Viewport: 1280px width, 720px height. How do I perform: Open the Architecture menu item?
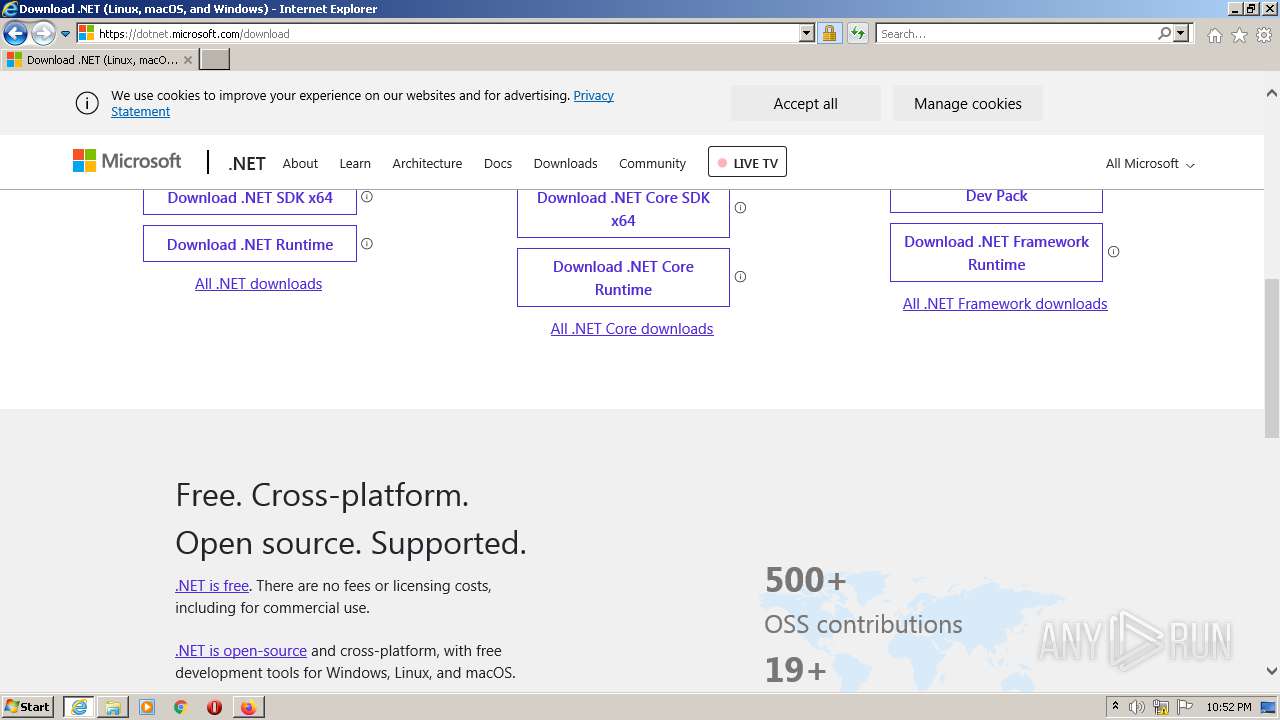pyautogui.click(x=427, y=163)
